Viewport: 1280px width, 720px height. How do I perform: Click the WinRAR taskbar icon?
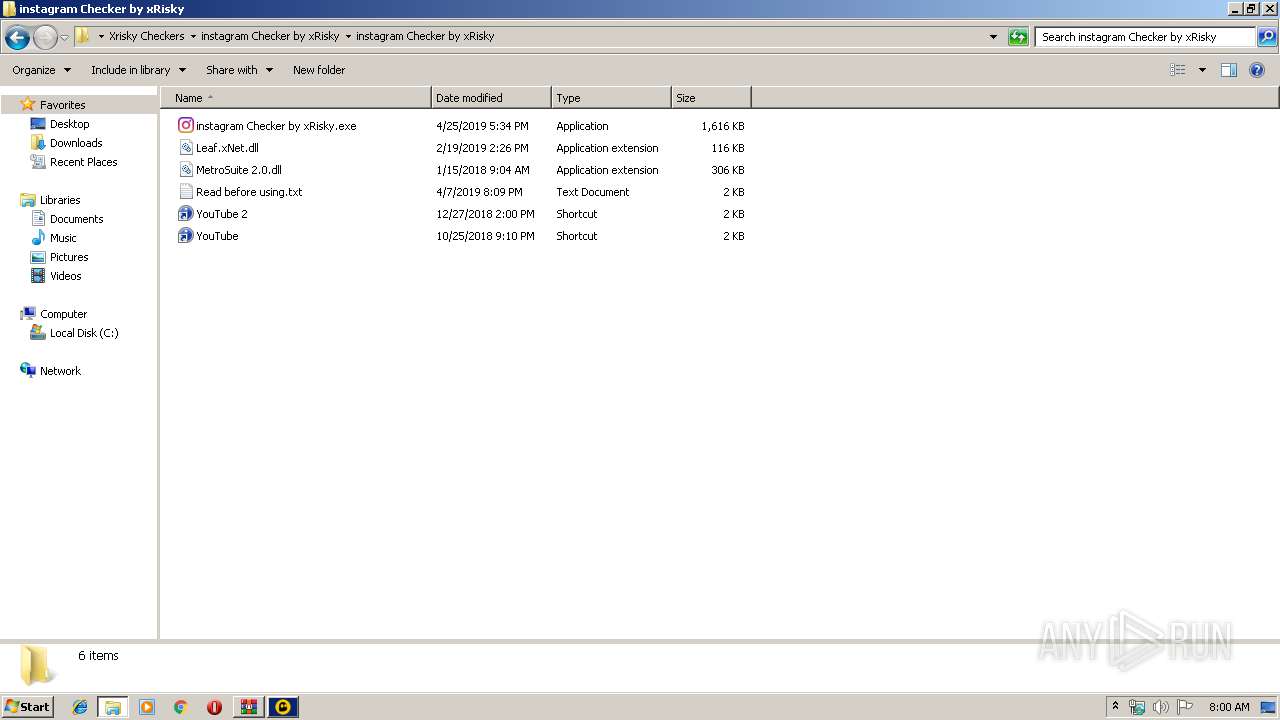[x=248, y=707]
